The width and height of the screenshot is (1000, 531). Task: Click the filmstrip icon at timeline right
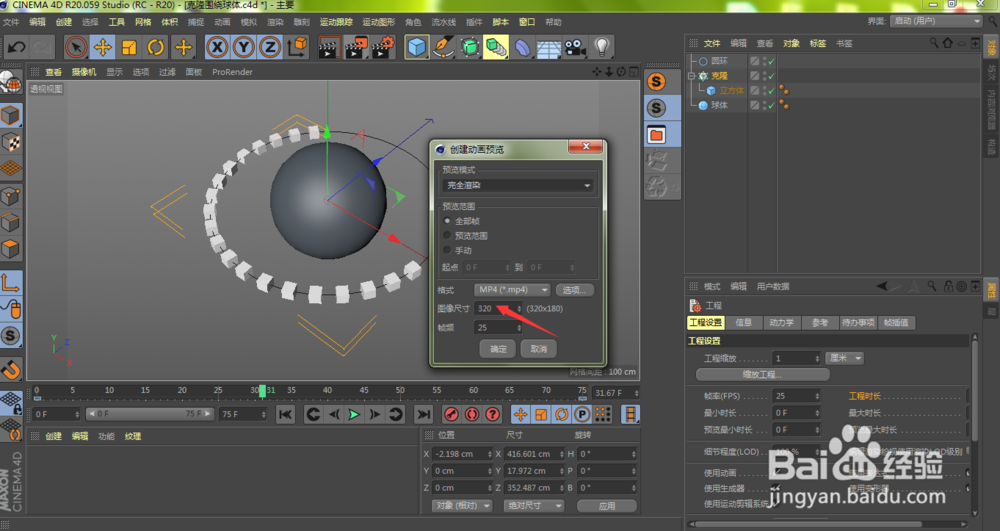(x=630, y=414)
